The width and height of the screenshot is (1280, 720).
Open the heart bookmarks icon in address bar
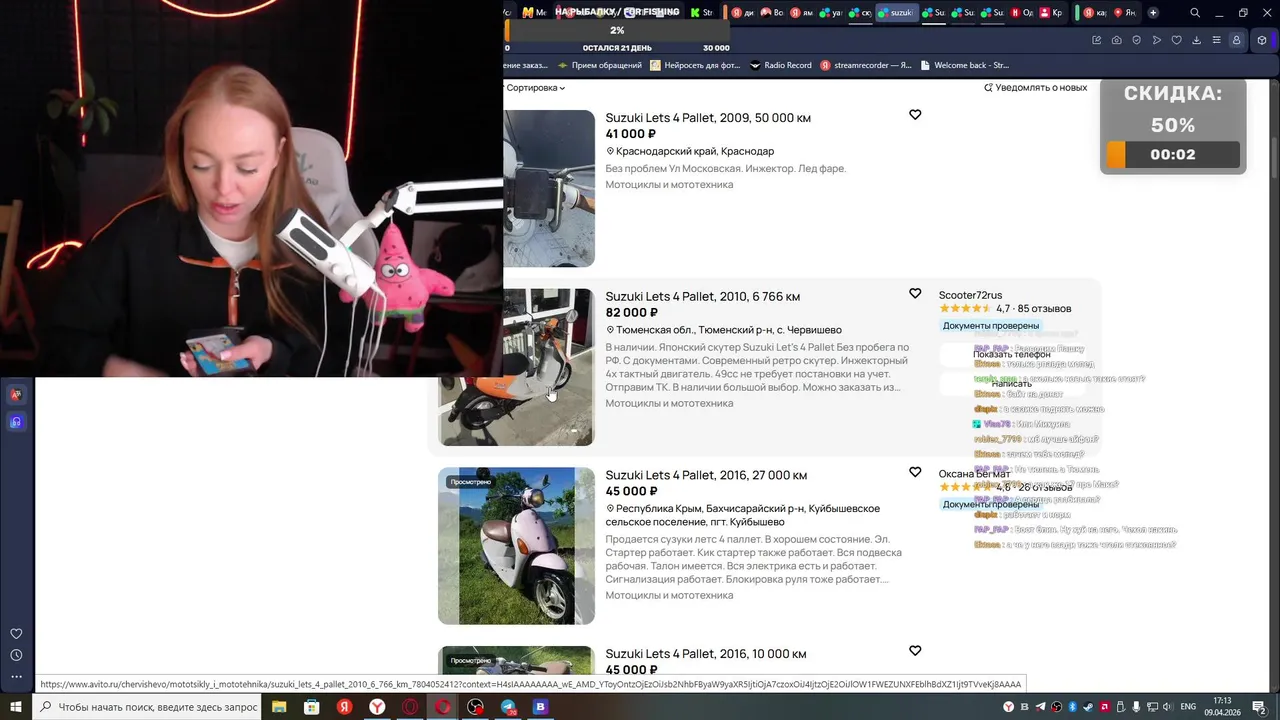(1177, 40)
